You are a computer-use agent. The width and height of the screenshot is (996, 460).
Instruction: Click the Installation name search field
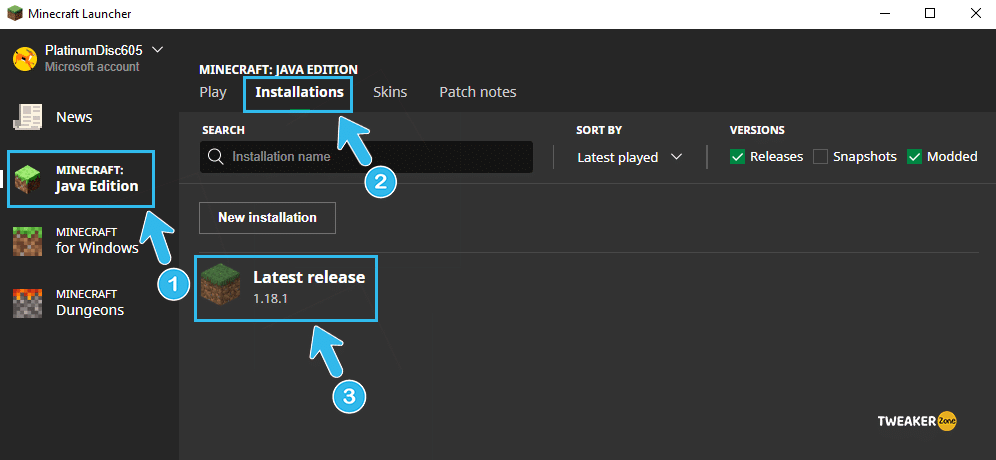click(x=367, y=156)
